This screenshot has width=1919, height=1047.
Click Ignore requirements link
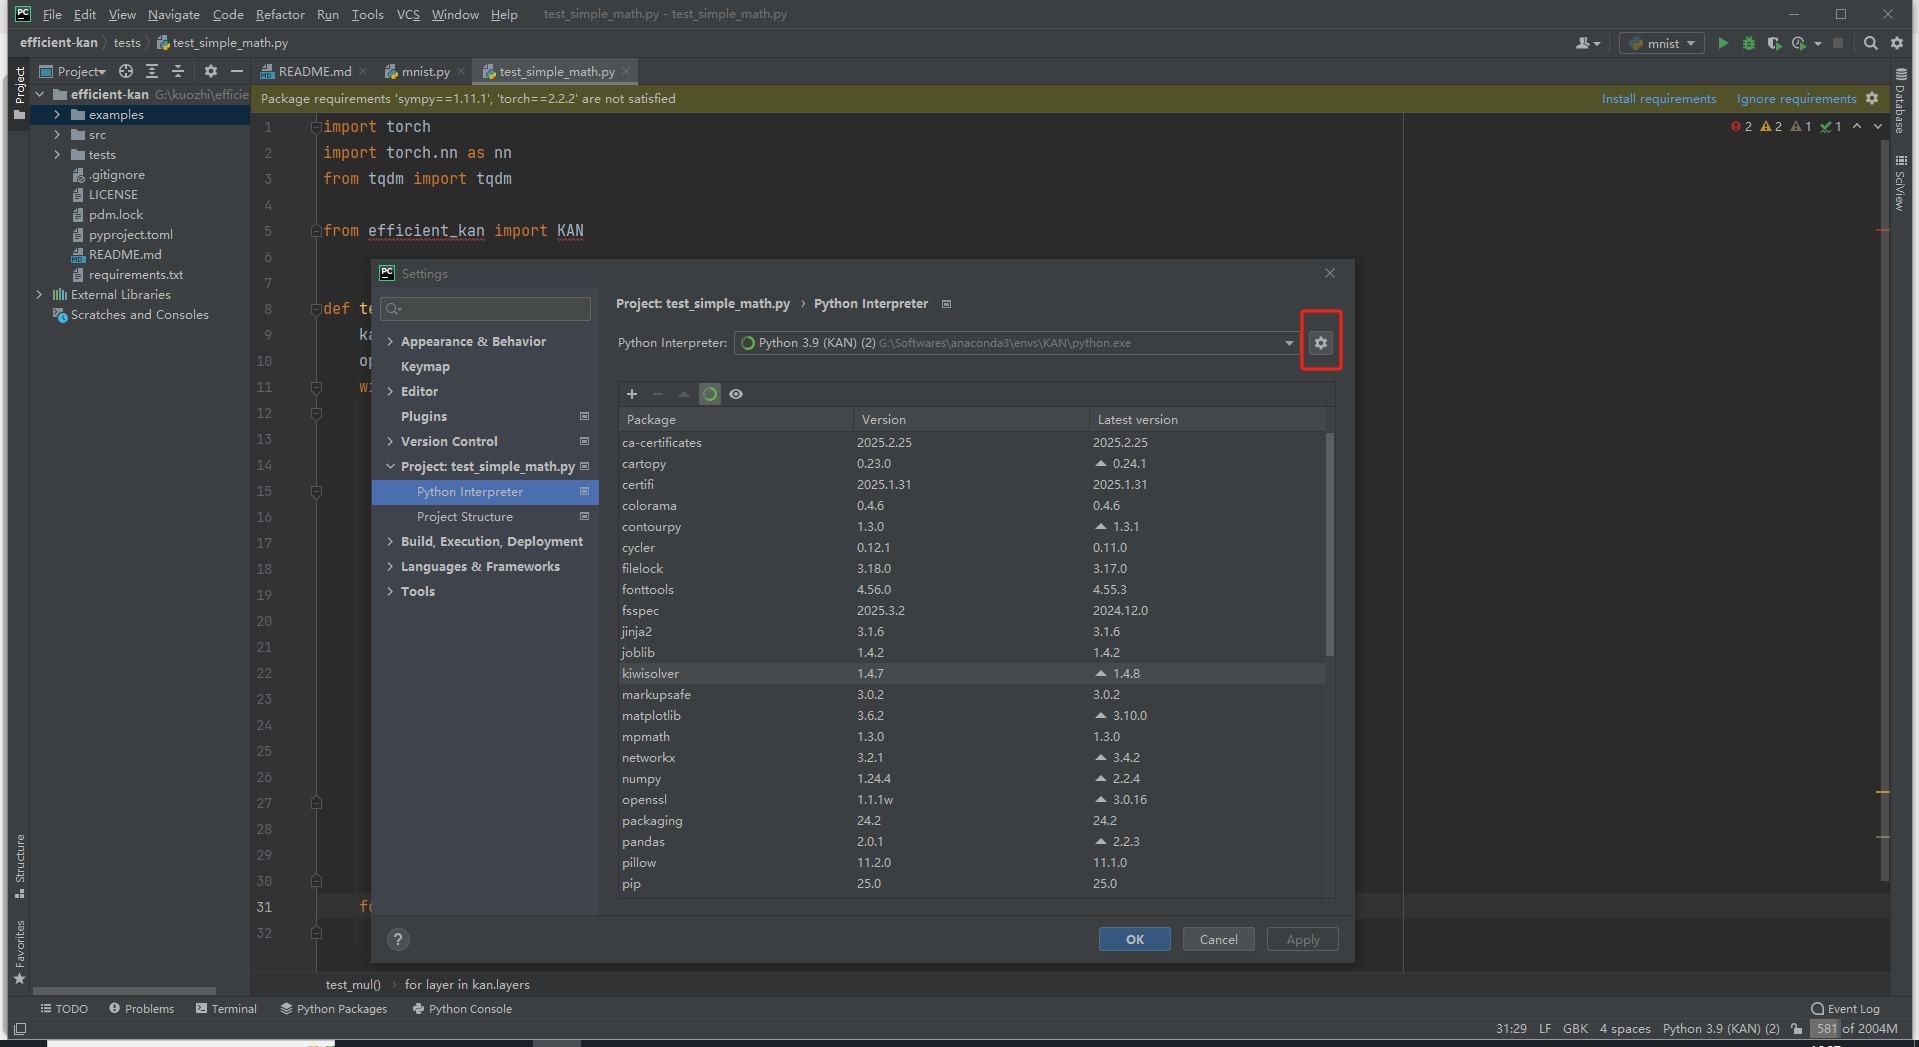[1796, 98]
